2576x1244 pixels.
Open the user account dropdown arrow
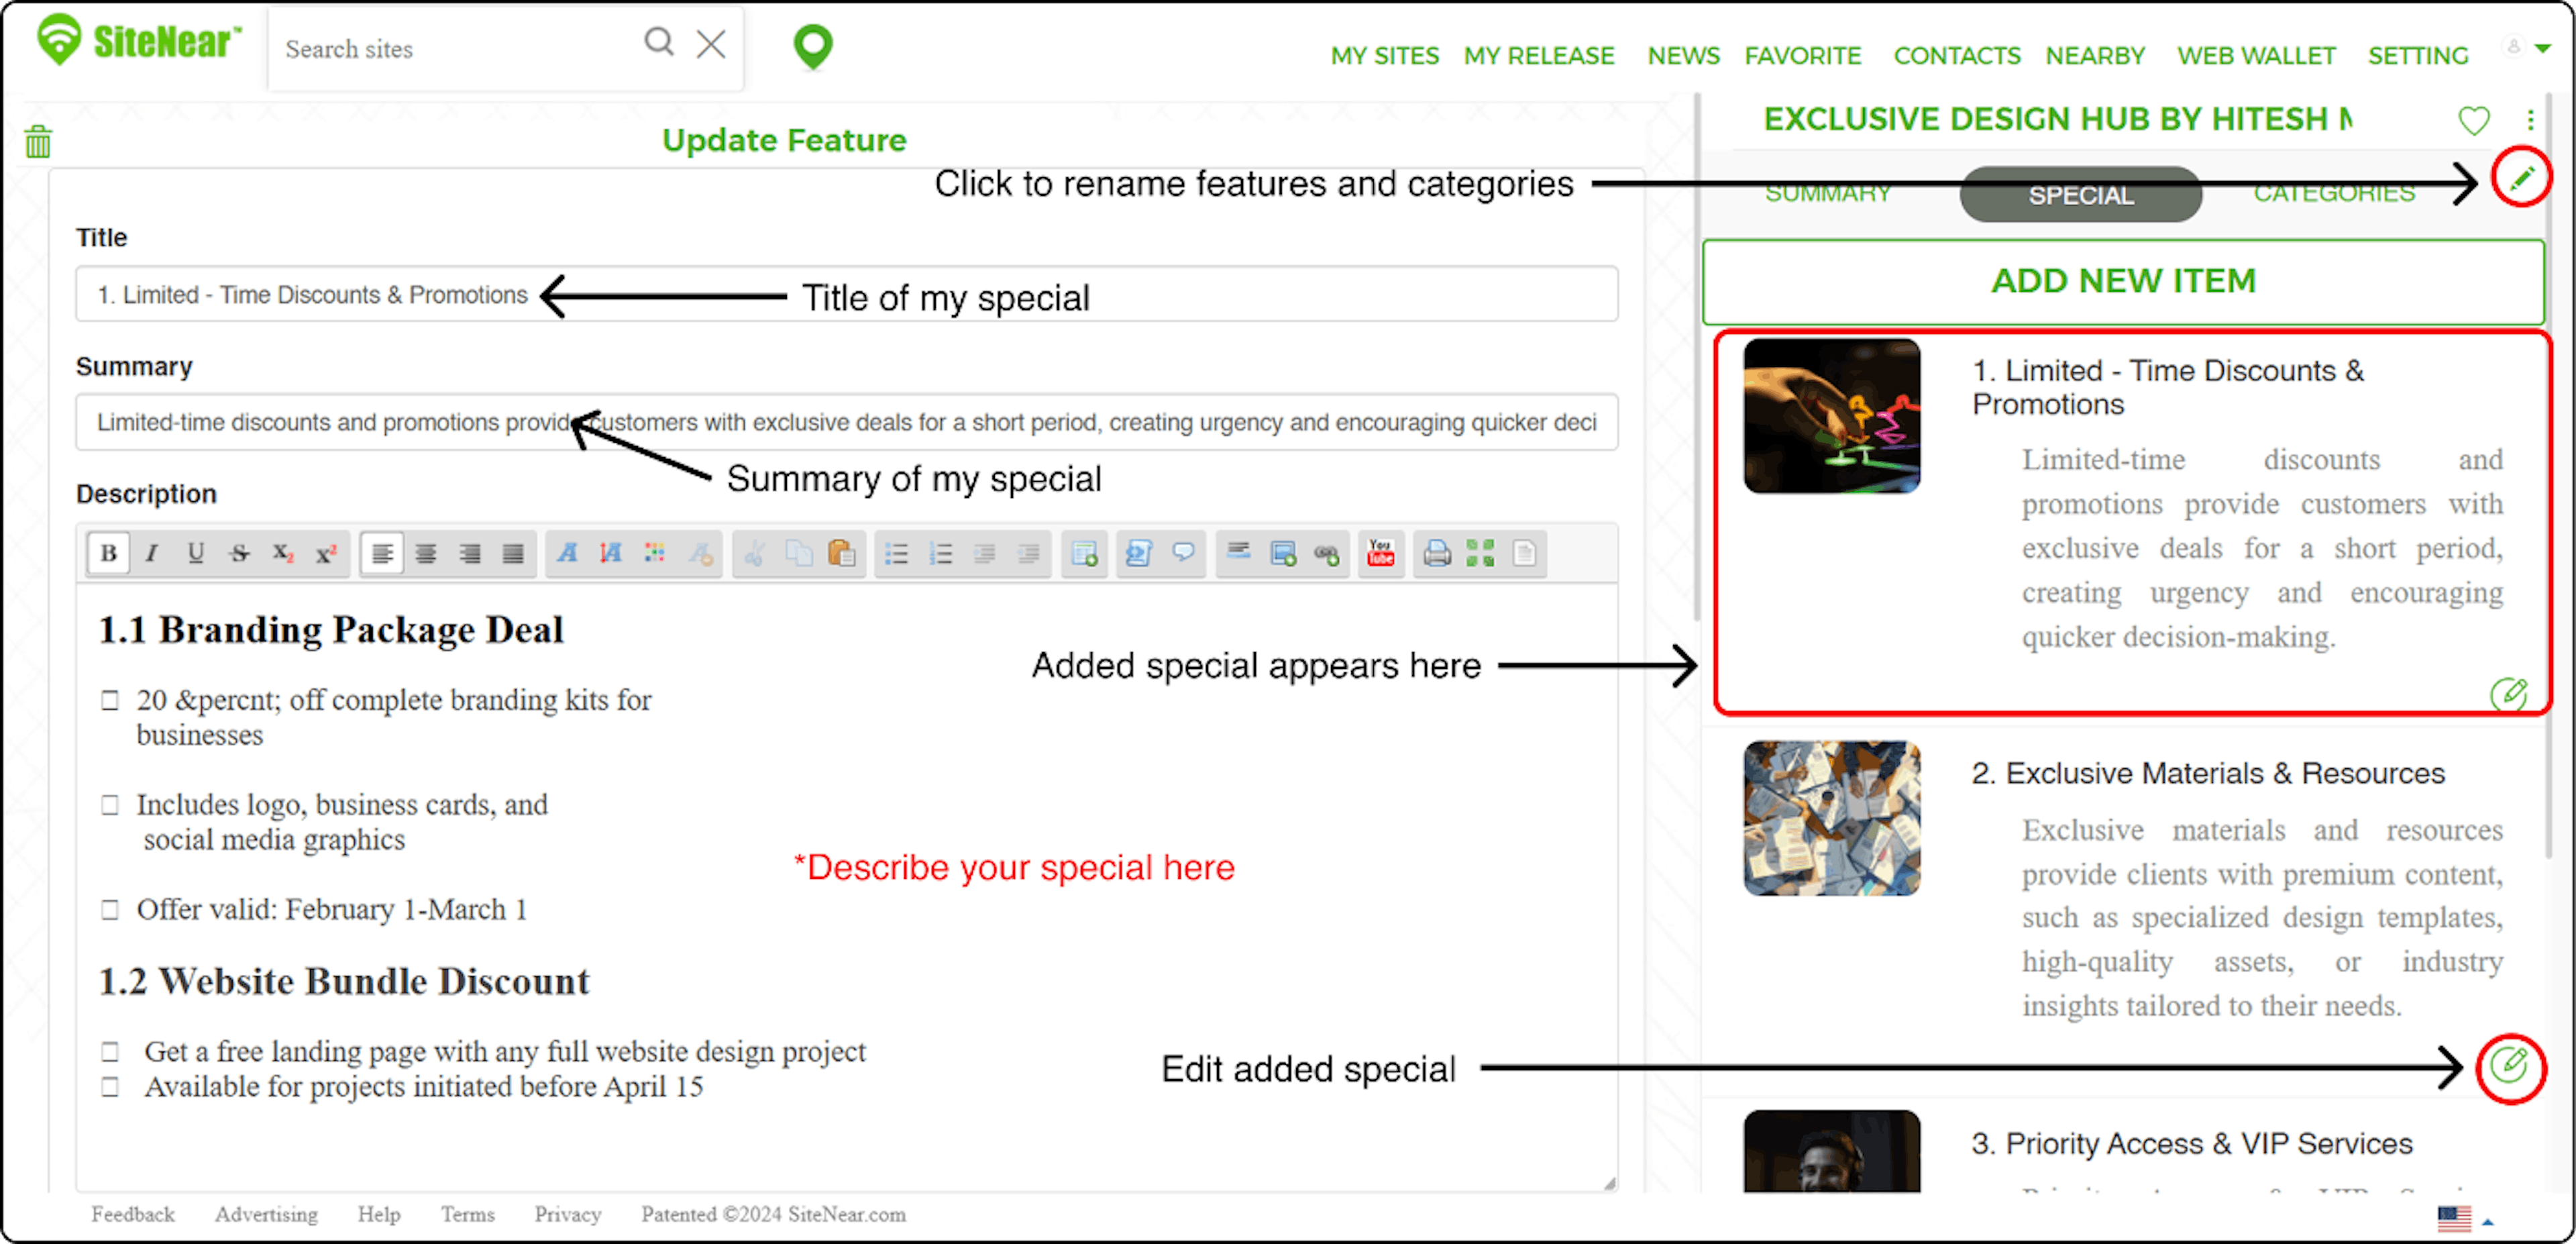click(2542, 48)
